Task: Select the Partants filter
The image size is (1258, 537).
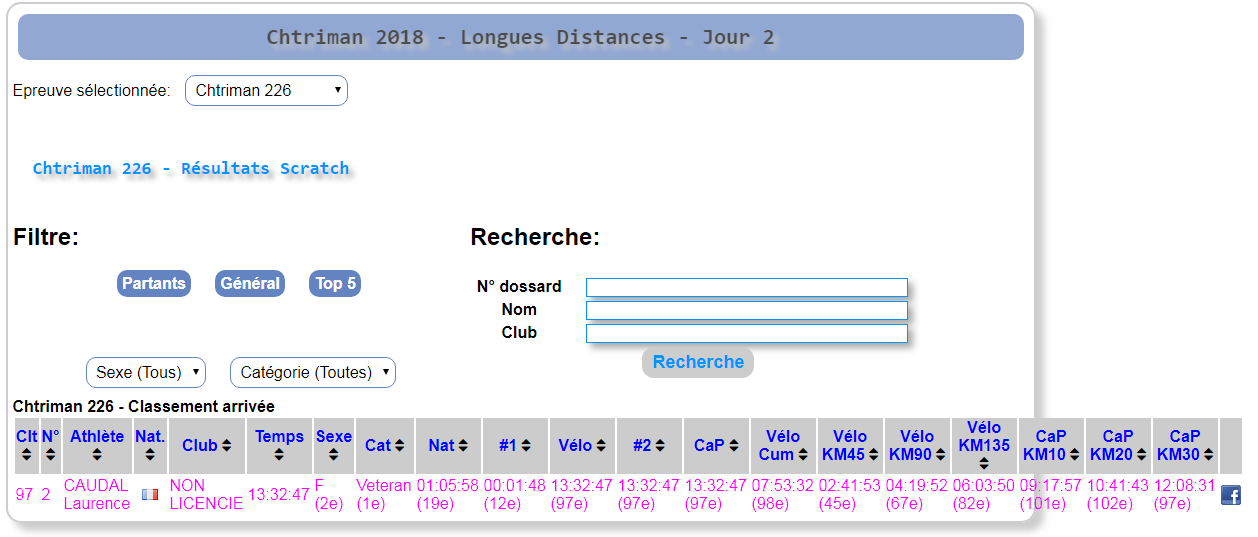Action: point(154,284)
